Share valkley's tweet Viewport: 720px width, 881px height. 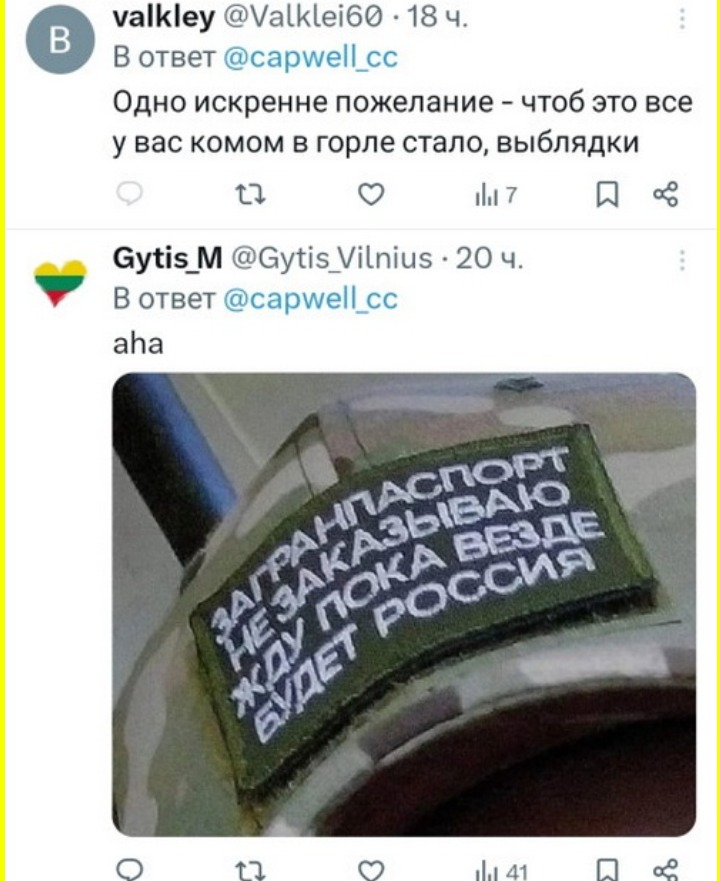tap(666, 194)
